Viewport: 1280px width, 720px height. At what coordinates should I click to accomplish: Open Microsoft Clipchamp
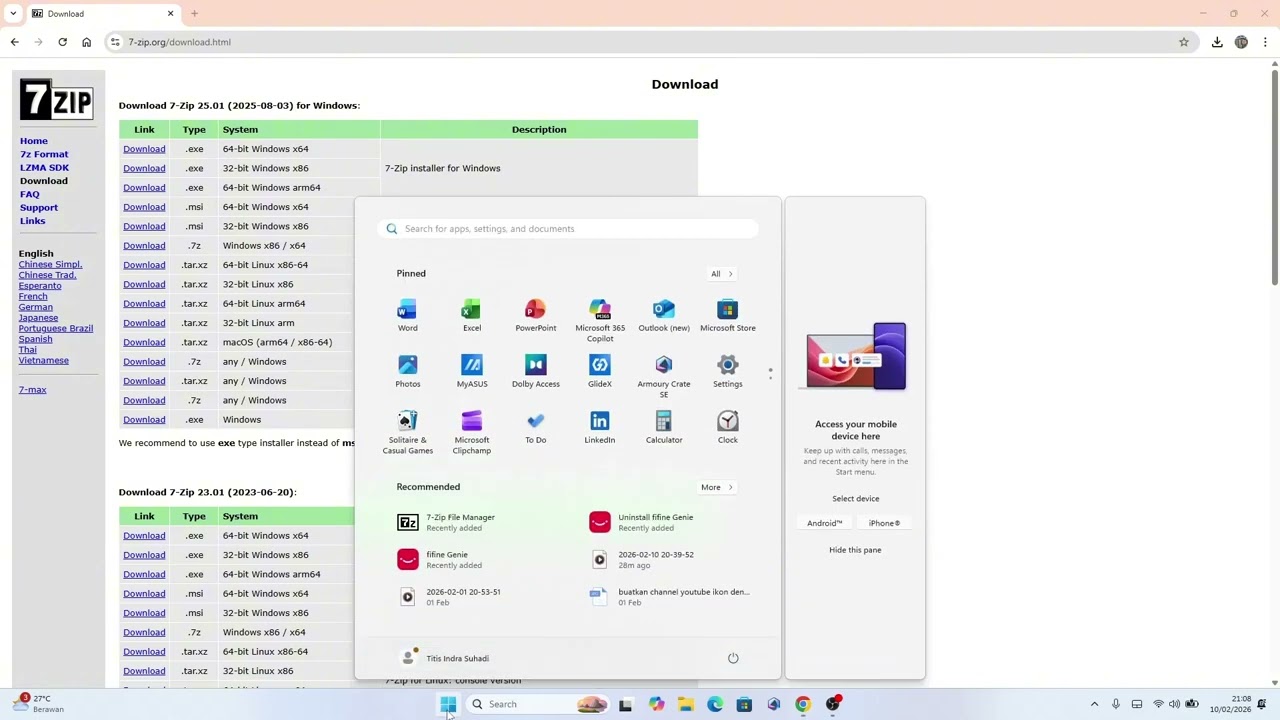click(x=471, y=431)
